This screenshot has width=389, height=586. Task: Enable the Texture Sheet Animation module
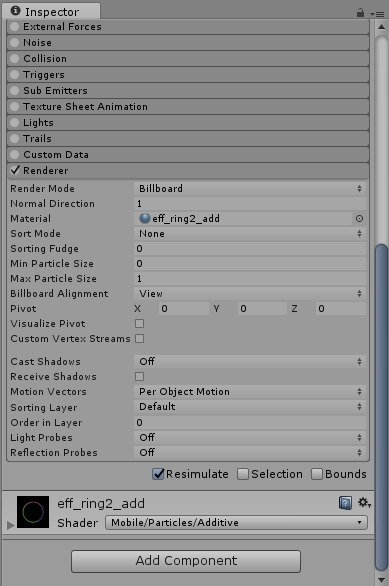coord(15,107)
